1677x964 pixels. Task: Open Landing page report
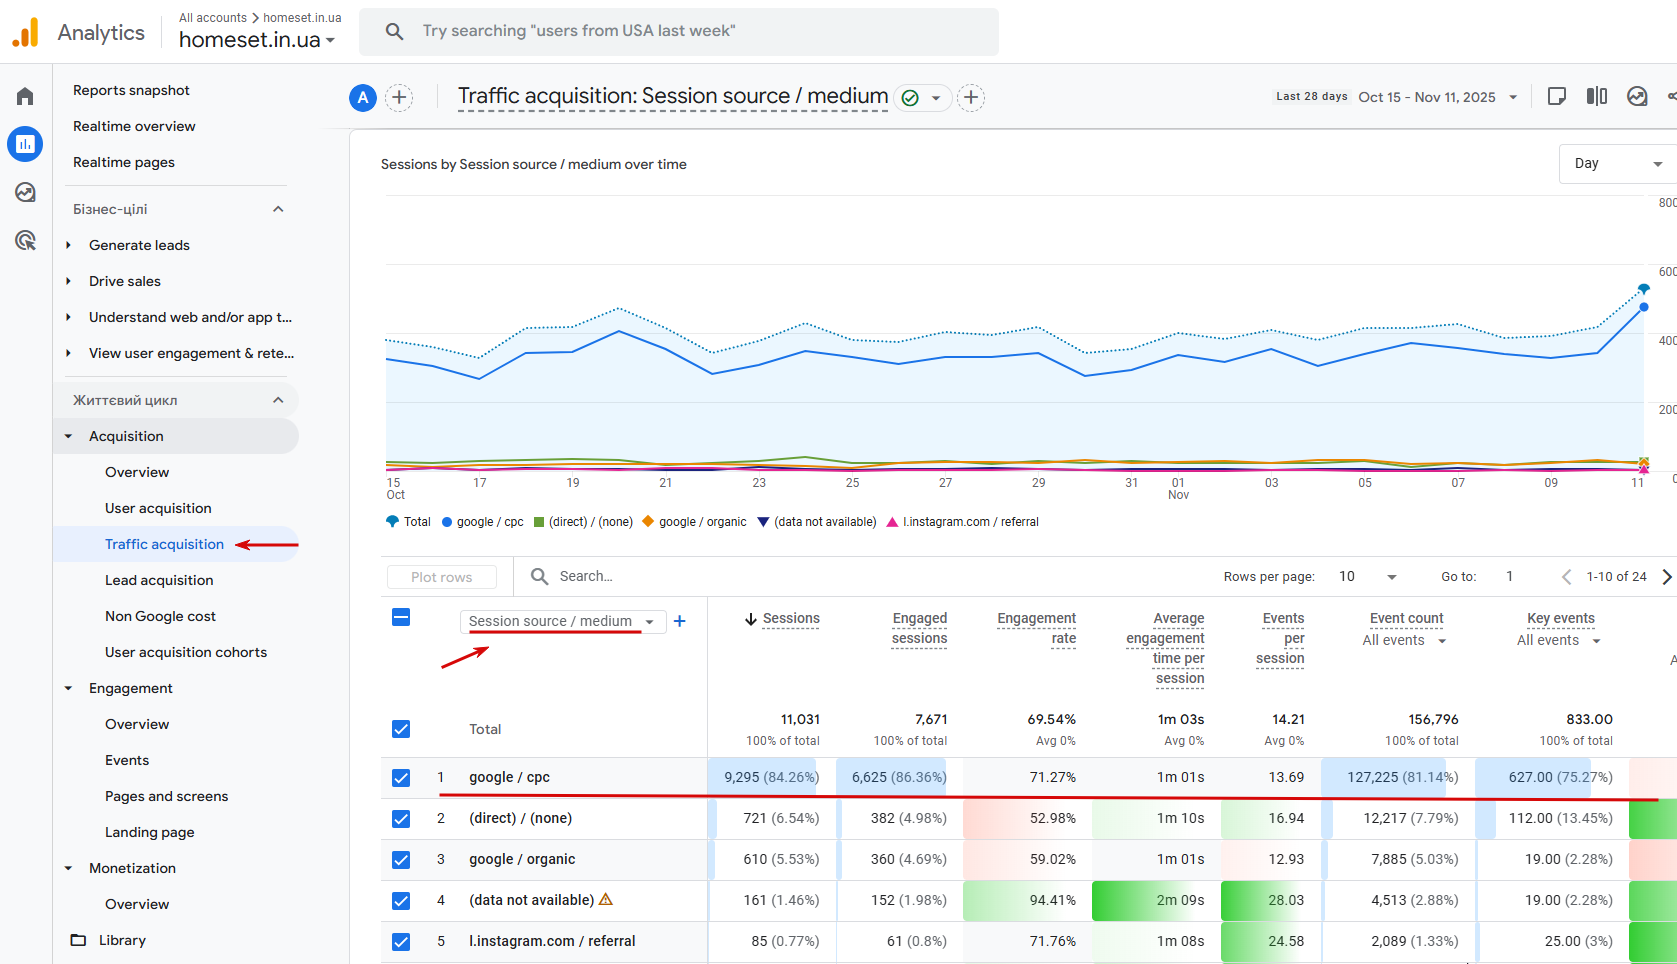(150, 832)
